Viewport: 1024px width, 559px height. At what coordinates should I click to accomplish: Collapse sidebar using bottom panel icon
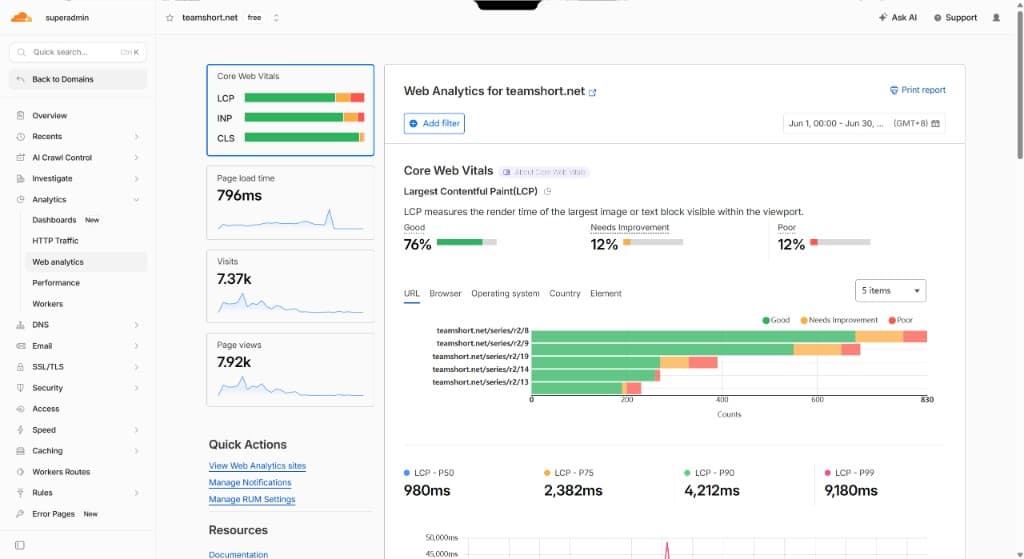[x=20, y=545]
